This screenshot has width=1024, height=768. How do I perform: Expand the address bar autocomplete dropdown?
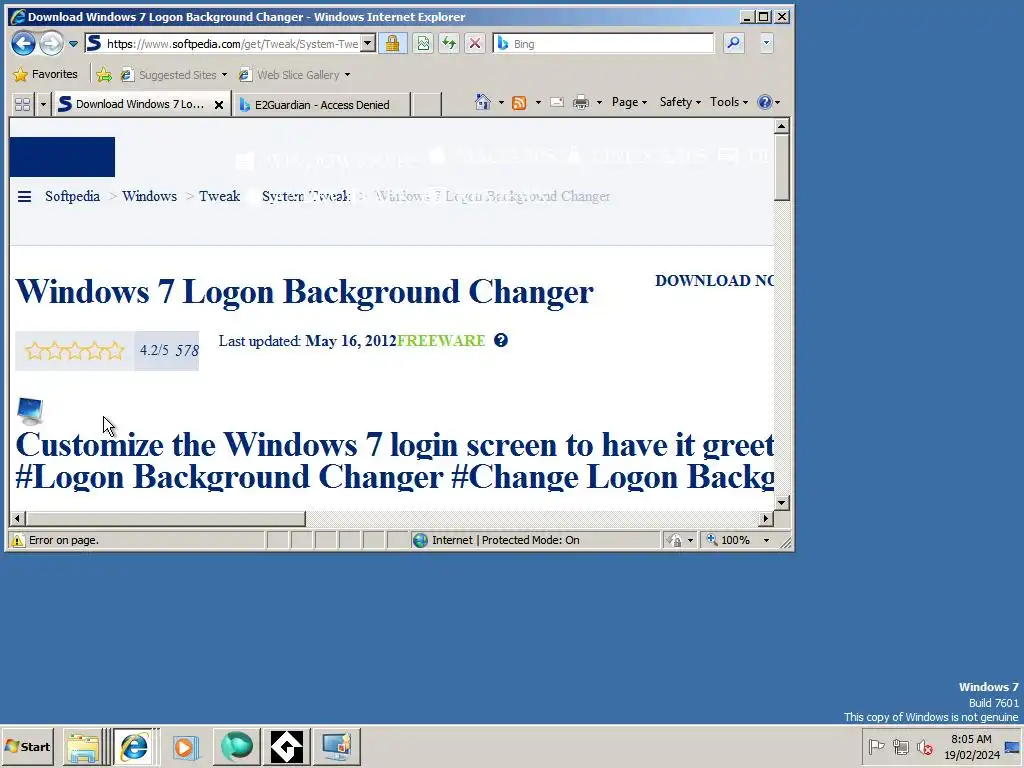[368, 44]
